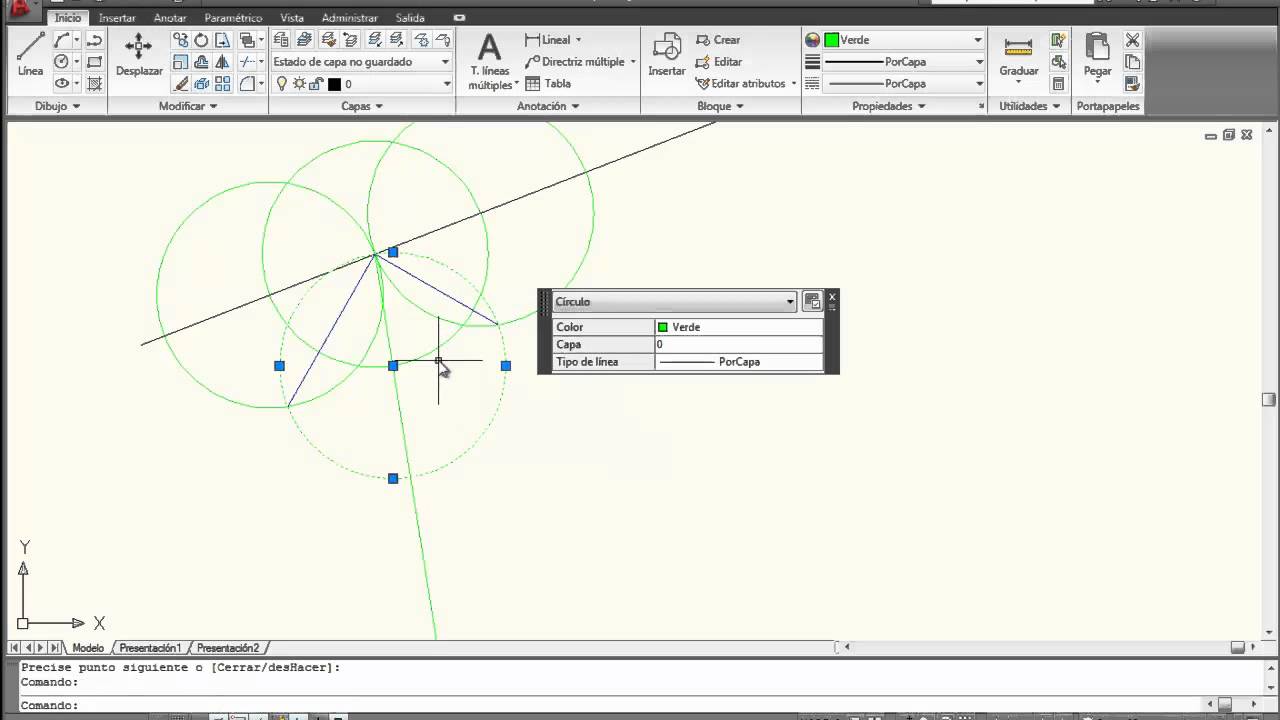Choose the ellipse tool in Dibujo panel
Screen dimensions: 1280x720
(x=62, y=84)
